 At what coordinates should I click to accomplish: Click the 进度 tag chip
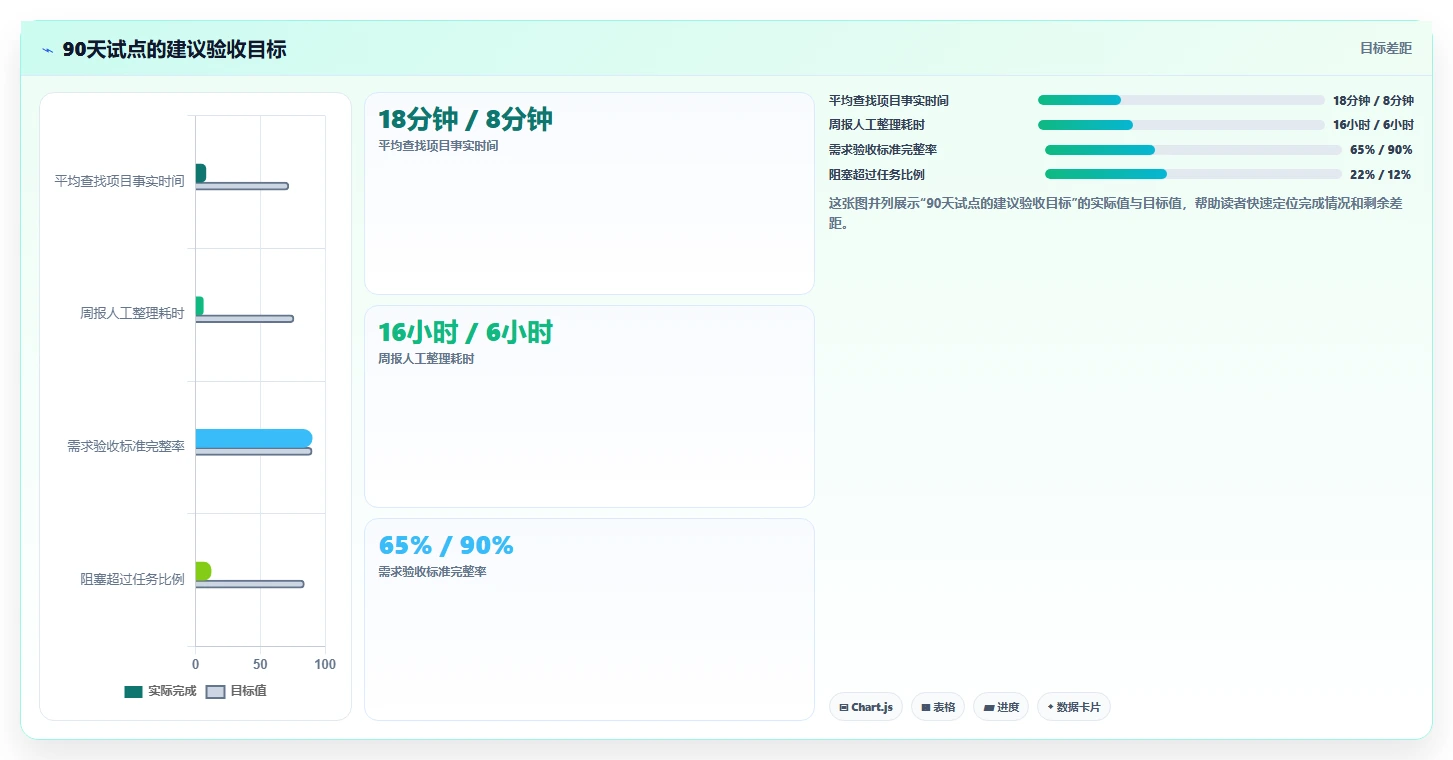pos(1001,707)
